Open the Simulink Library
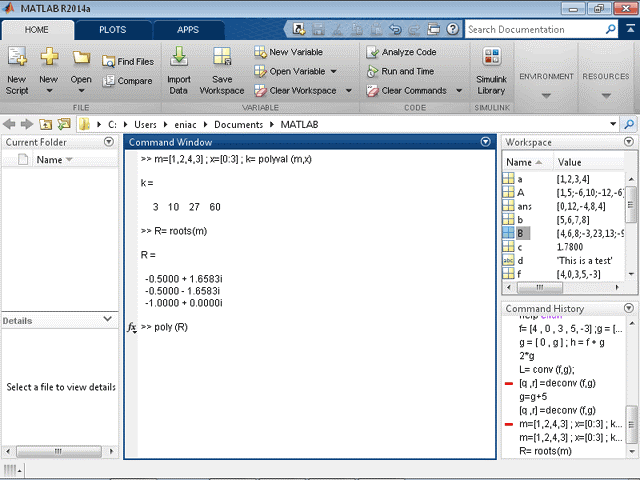This screenshot has height=480, width=640. (x=491, y=70)
